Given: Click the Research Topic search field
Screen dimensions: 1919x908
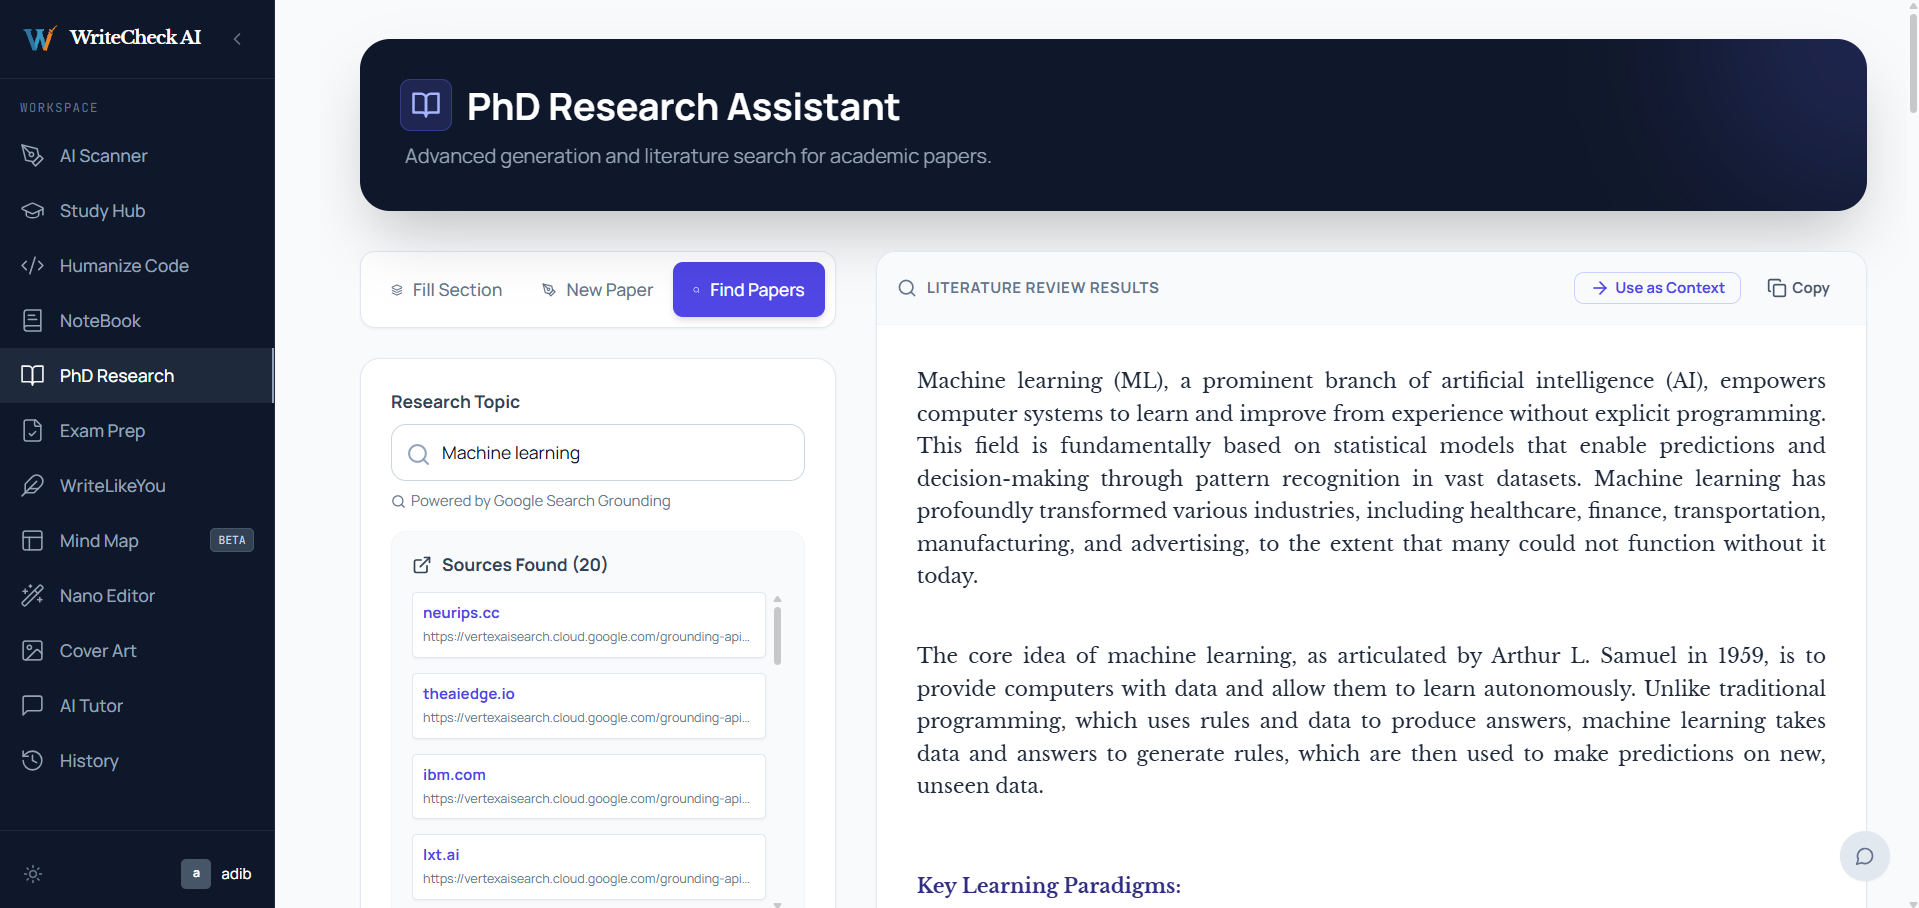Looking at the screenshot, I should pyautogui.click(x=597, y=453).
